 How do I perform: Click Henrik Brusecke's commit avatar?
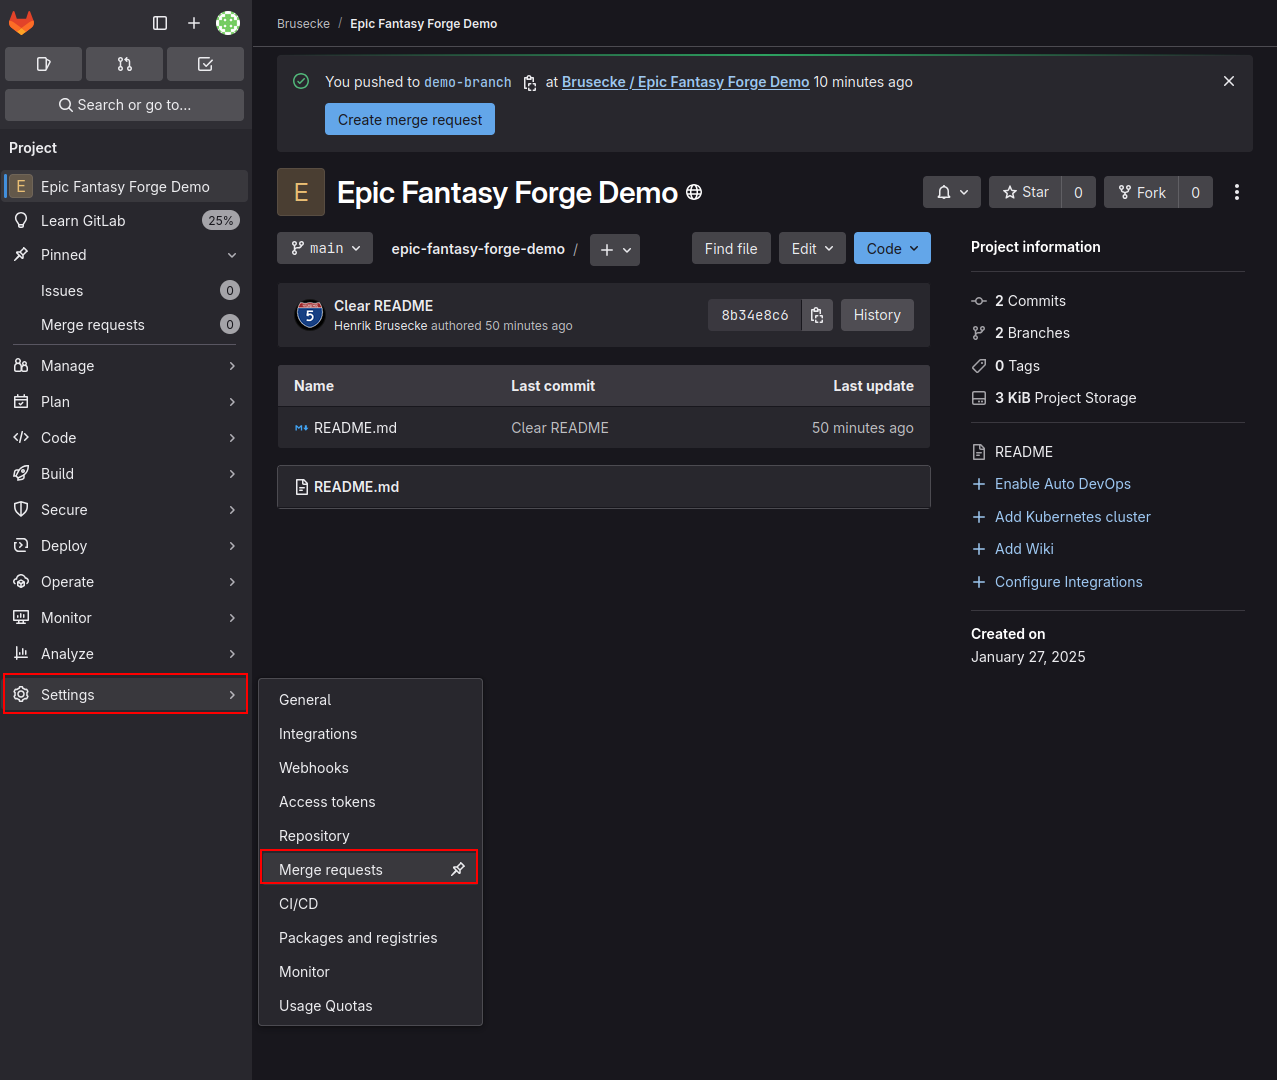point(310,315)
